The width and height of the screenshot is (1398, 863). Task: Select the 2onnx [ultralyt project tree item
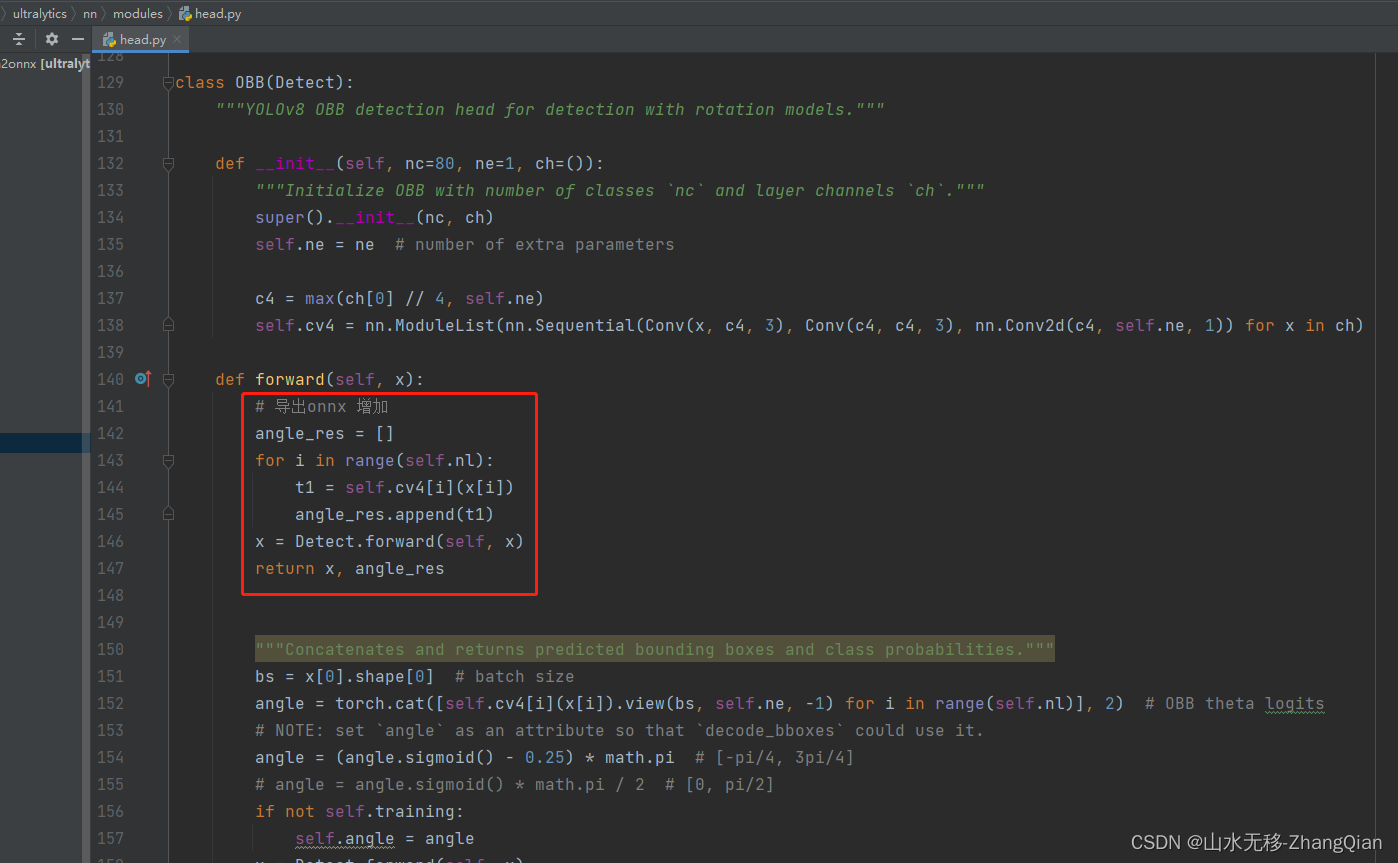point(45,64)
